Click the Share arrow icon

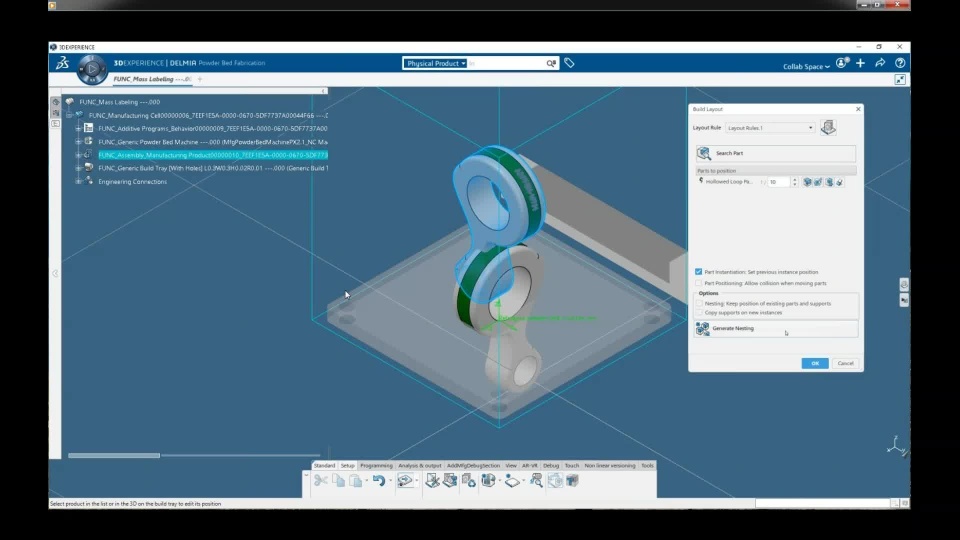click(880, 62)
